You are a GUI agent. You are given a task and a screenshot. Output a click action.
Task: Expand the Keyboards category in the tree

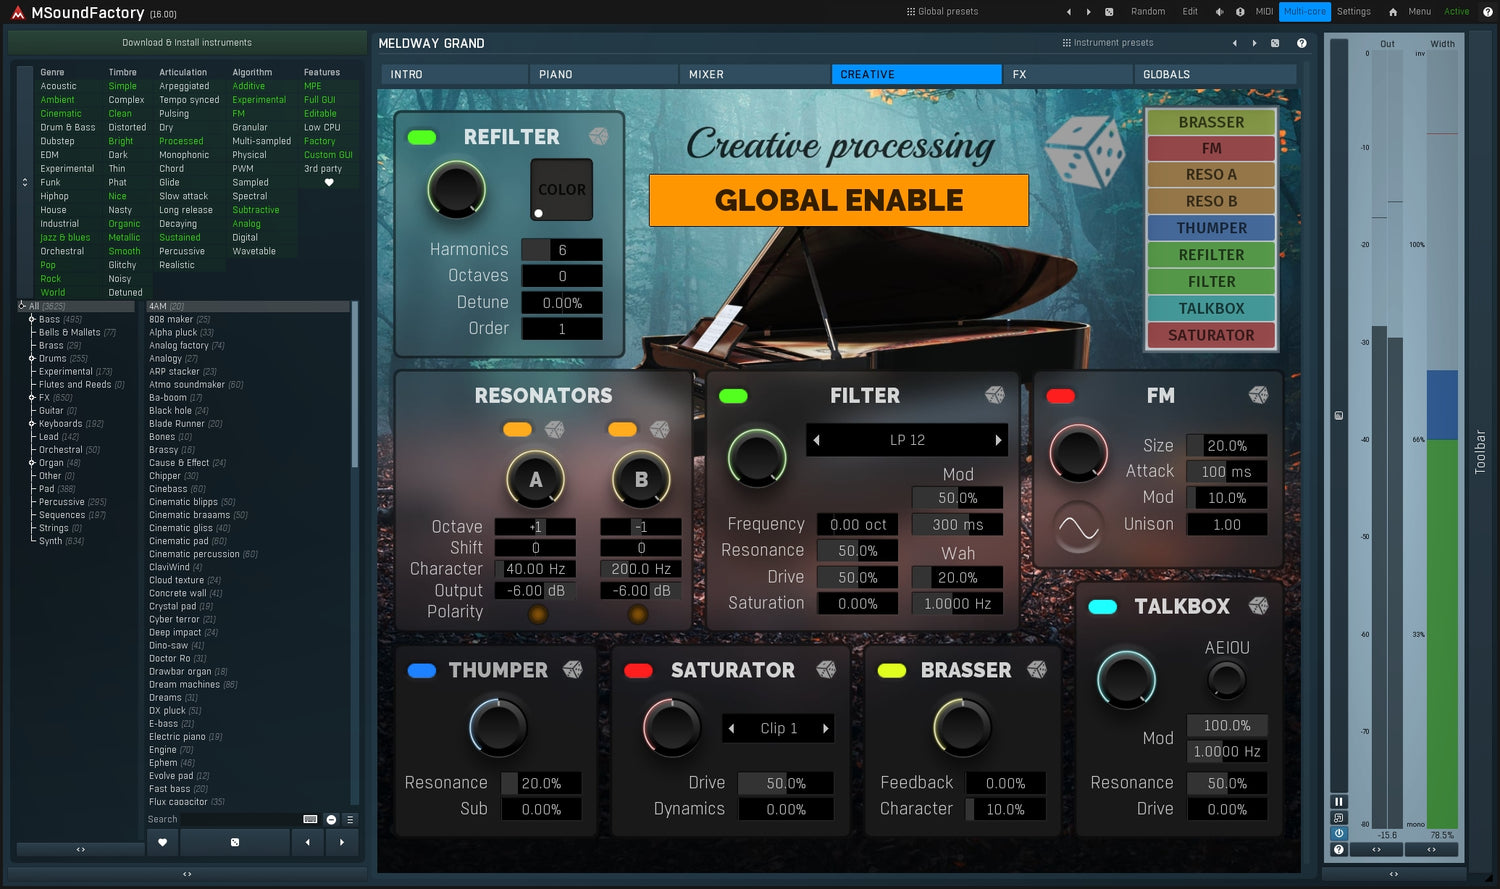tap(32, 424)
